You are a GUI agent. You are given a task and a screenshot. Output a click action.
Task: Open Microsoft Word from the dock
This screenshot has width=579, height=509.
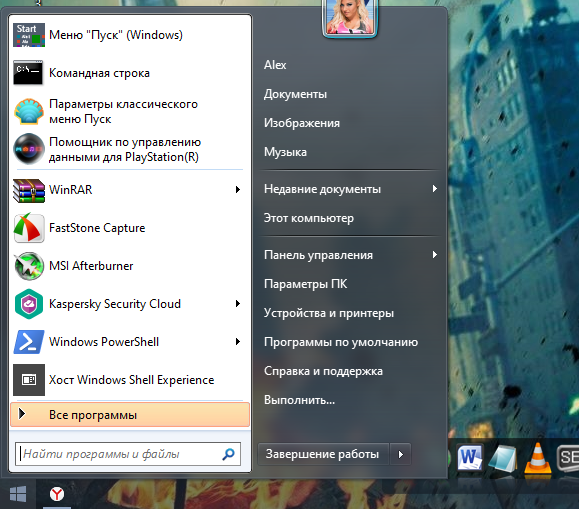[470, 458]
